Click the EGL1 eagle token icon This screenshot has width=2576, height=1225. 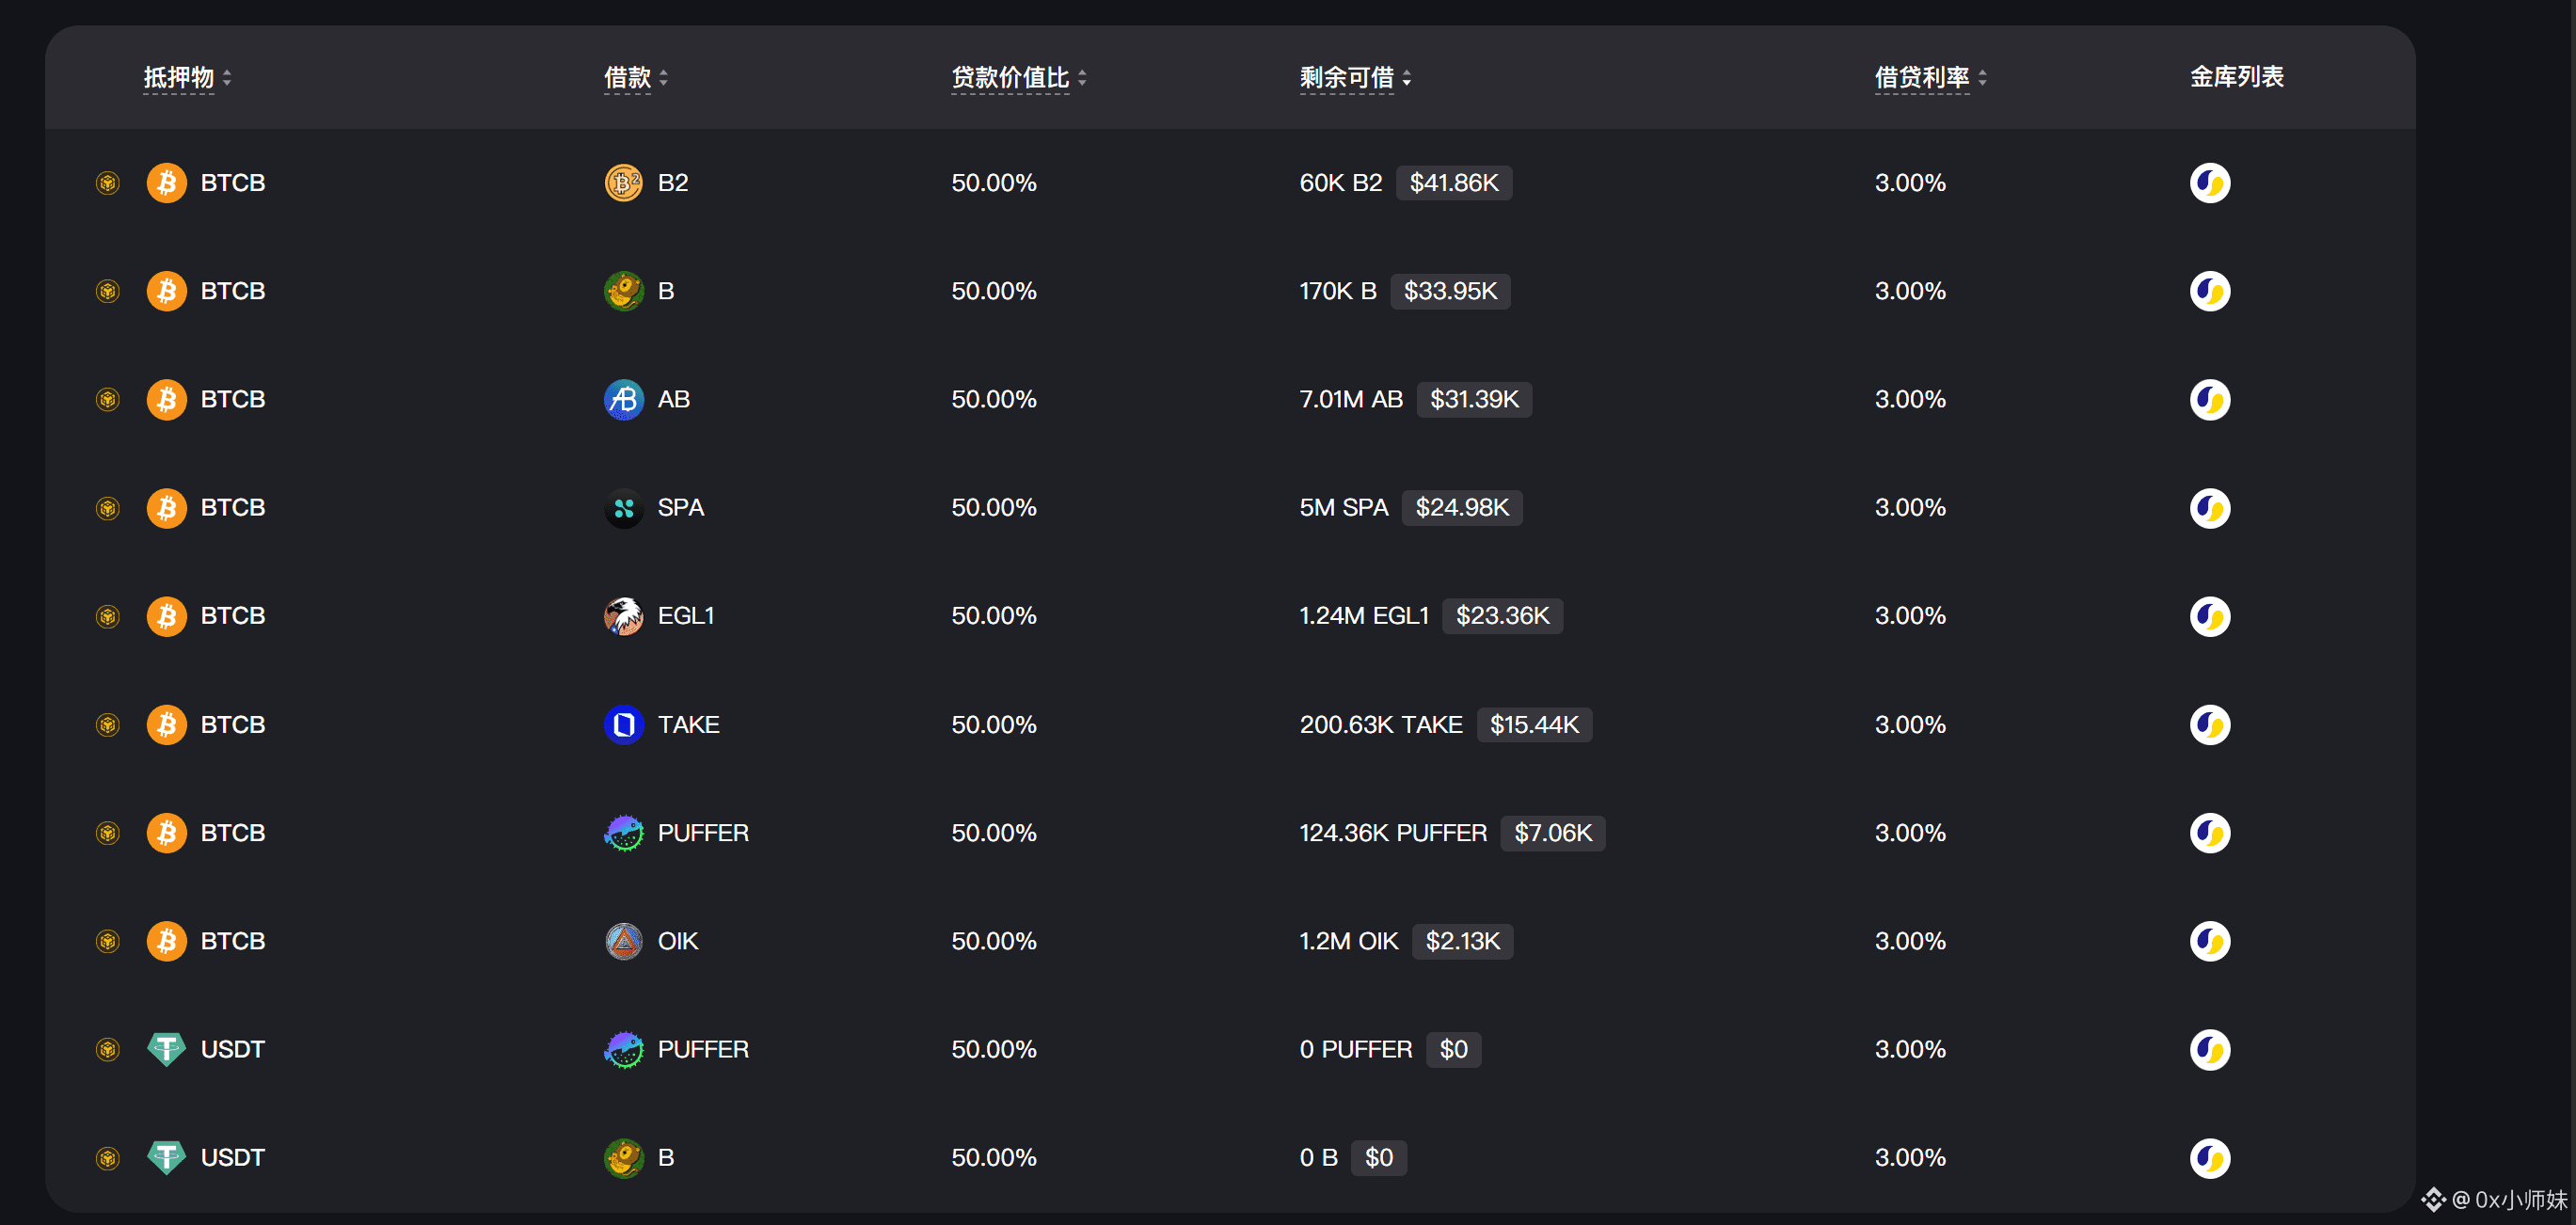(x=623, y=616)
